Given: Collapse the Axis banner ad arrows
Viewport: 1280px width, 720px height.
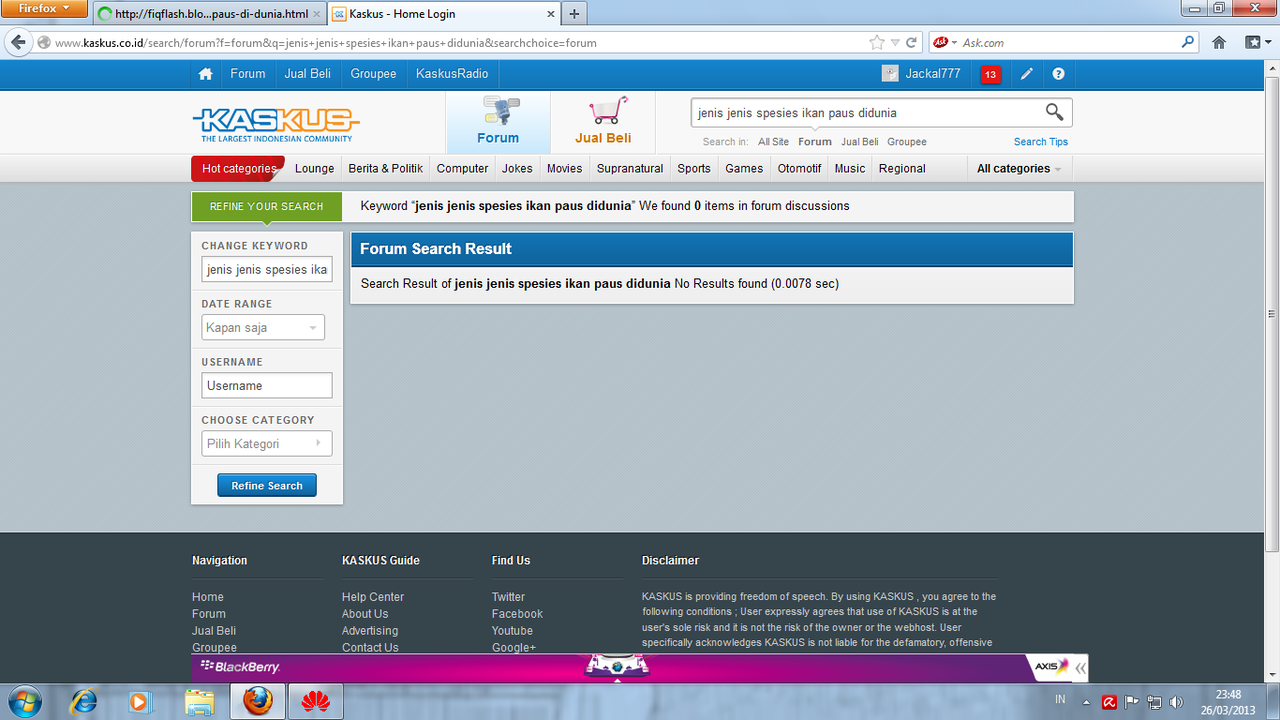Looking at the screenshot, I should click(x=1080, y=667).
